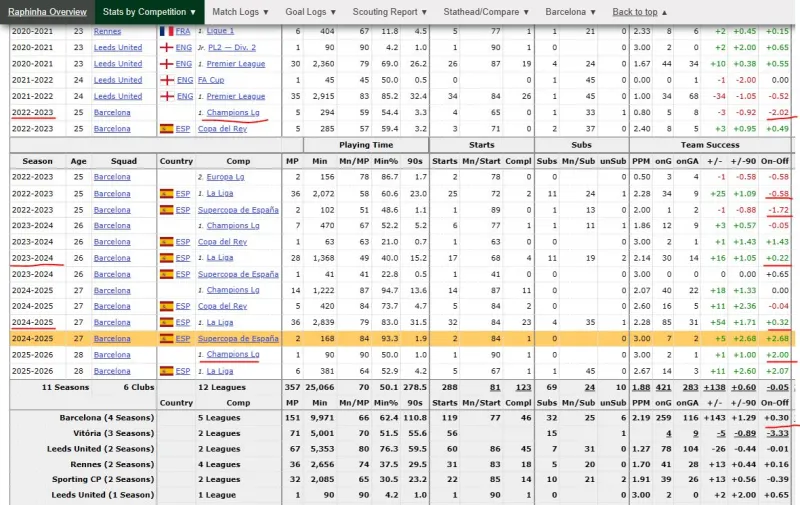The image size is (800, 505).
Task: Click Spain flag in 2023-2024 La Liga row
Action: (166, 258)
